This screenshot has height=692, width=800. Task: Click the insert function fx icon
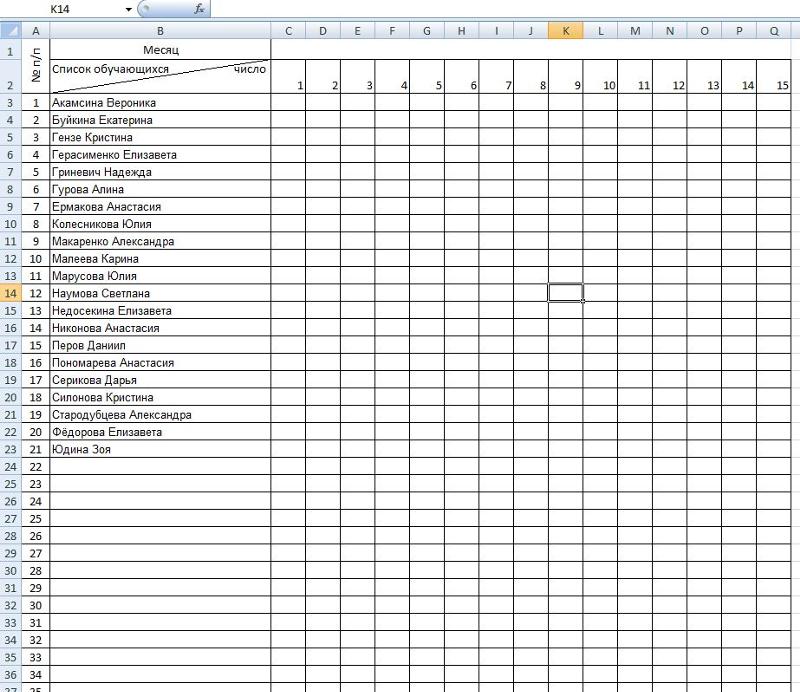tap(199, 9)
